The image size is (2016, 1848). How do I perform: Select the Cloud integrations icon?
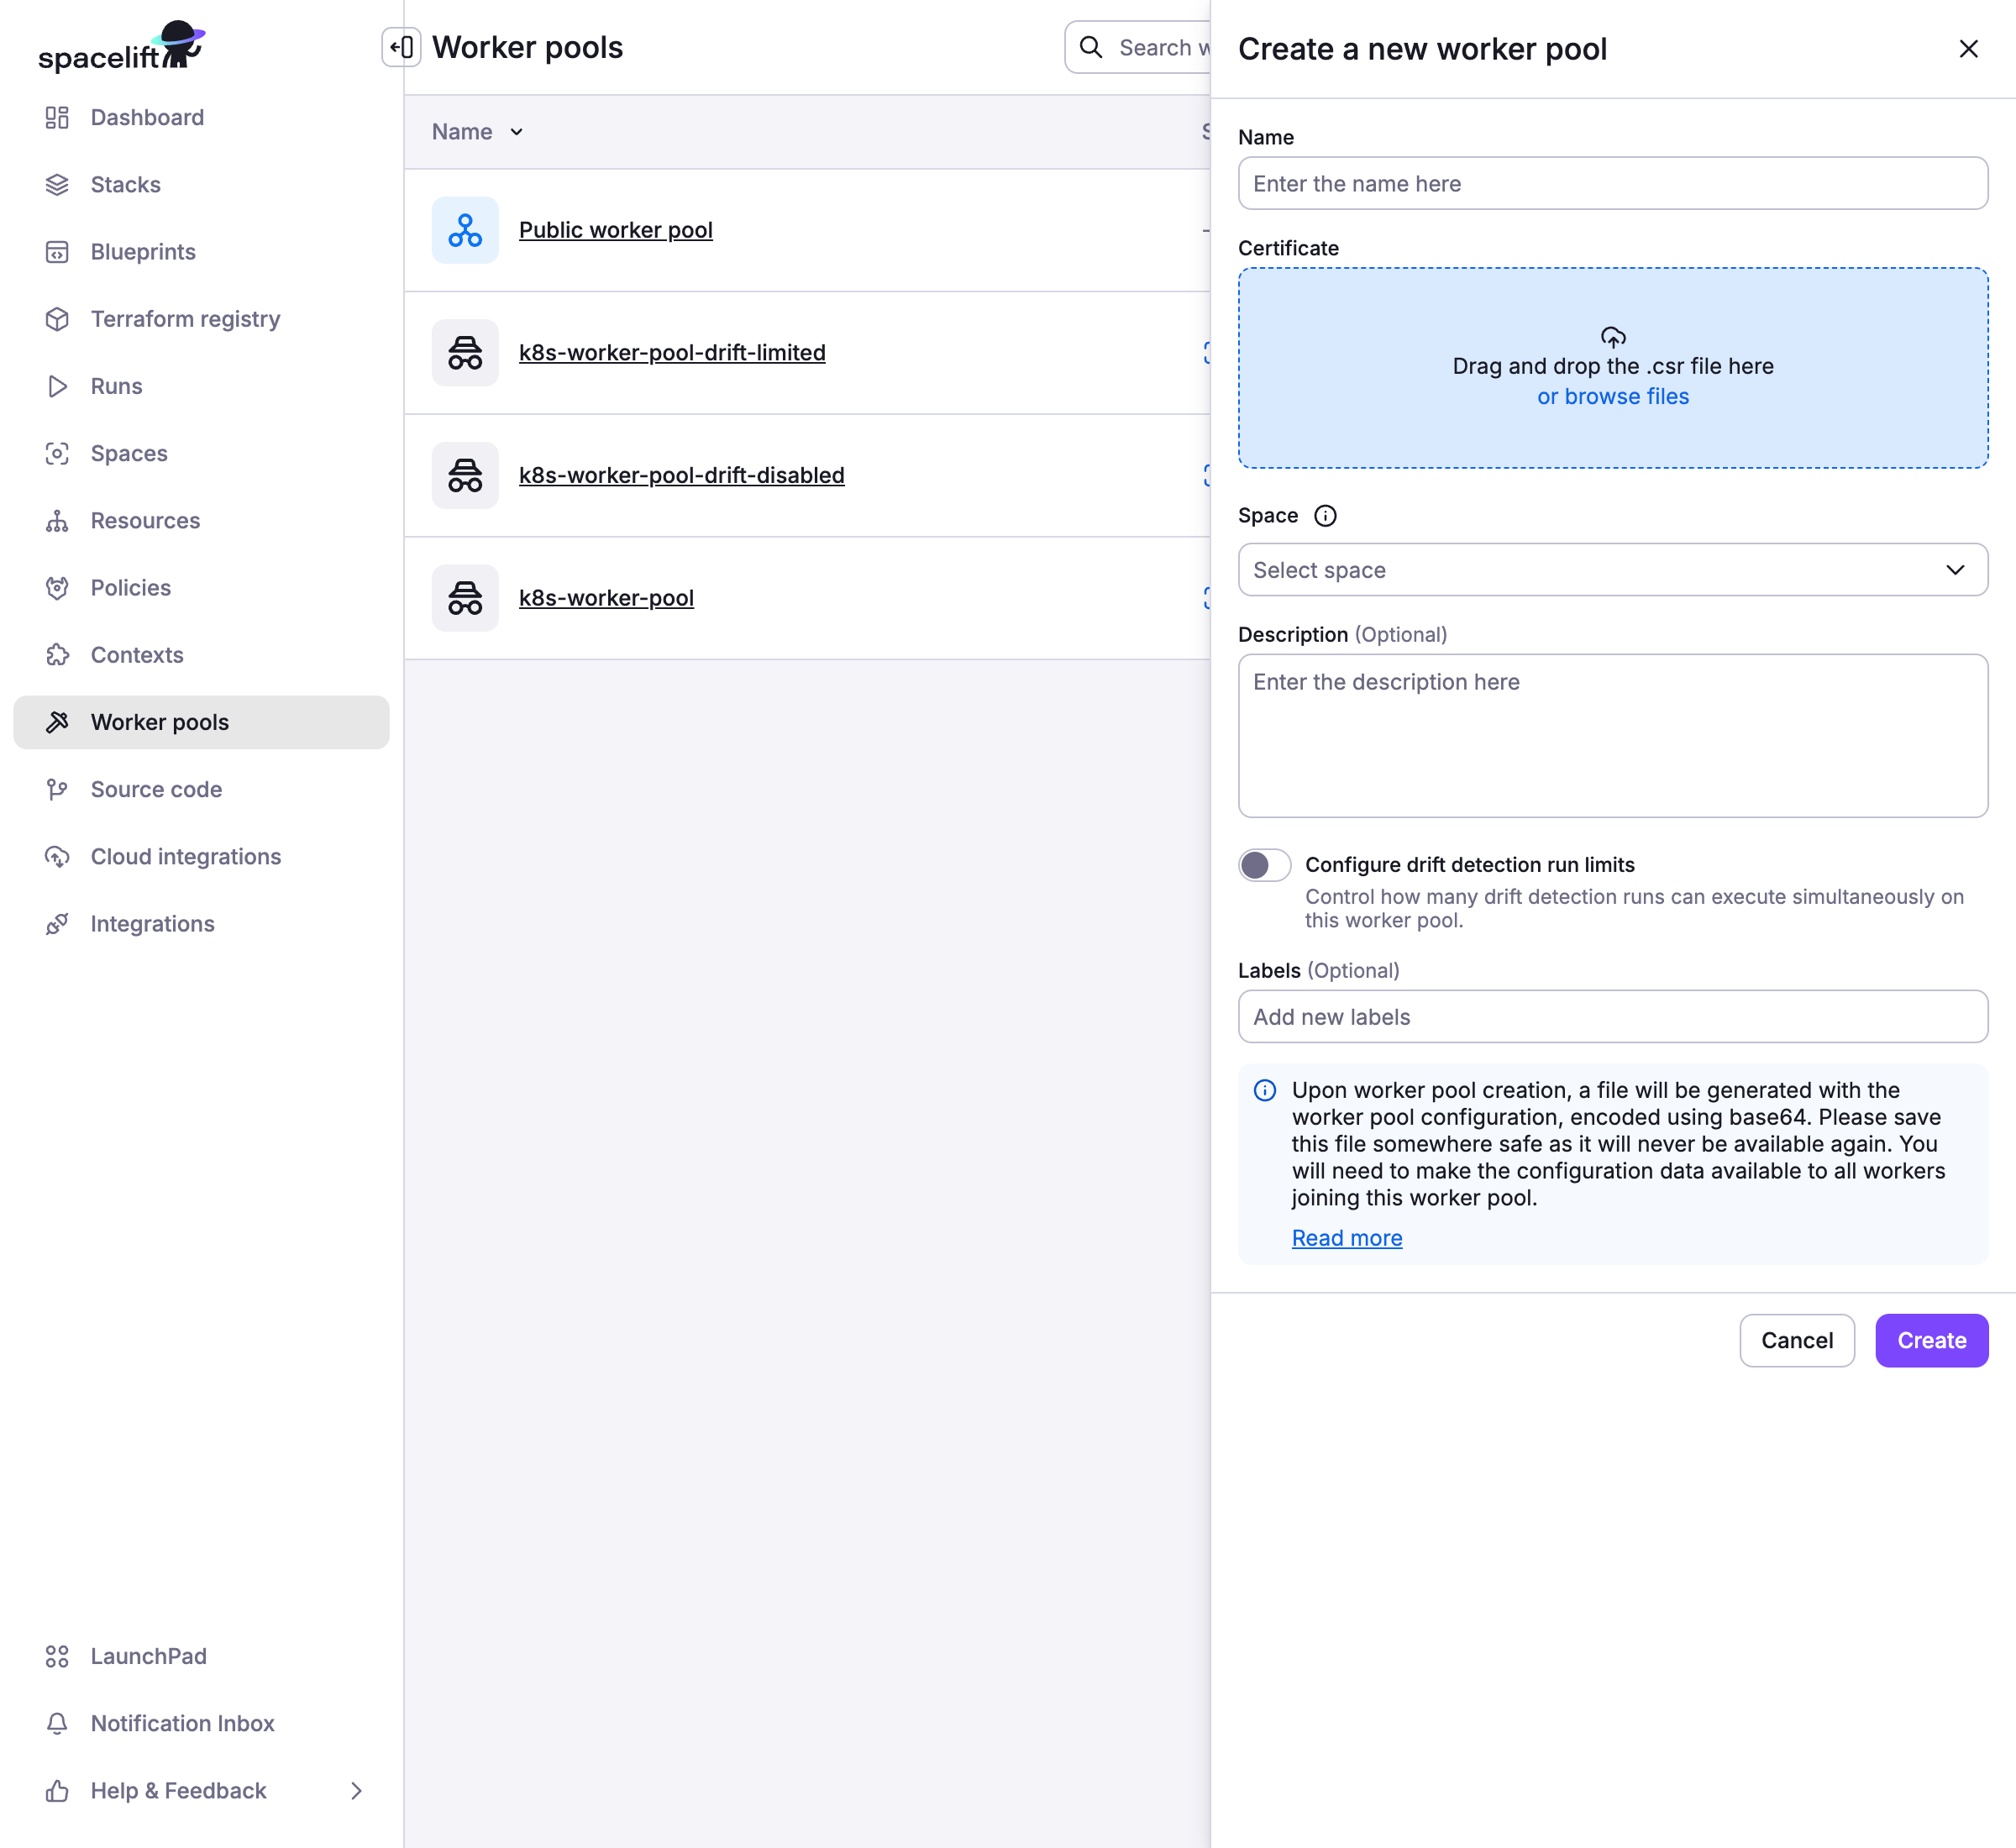click(x=56, y=857)
